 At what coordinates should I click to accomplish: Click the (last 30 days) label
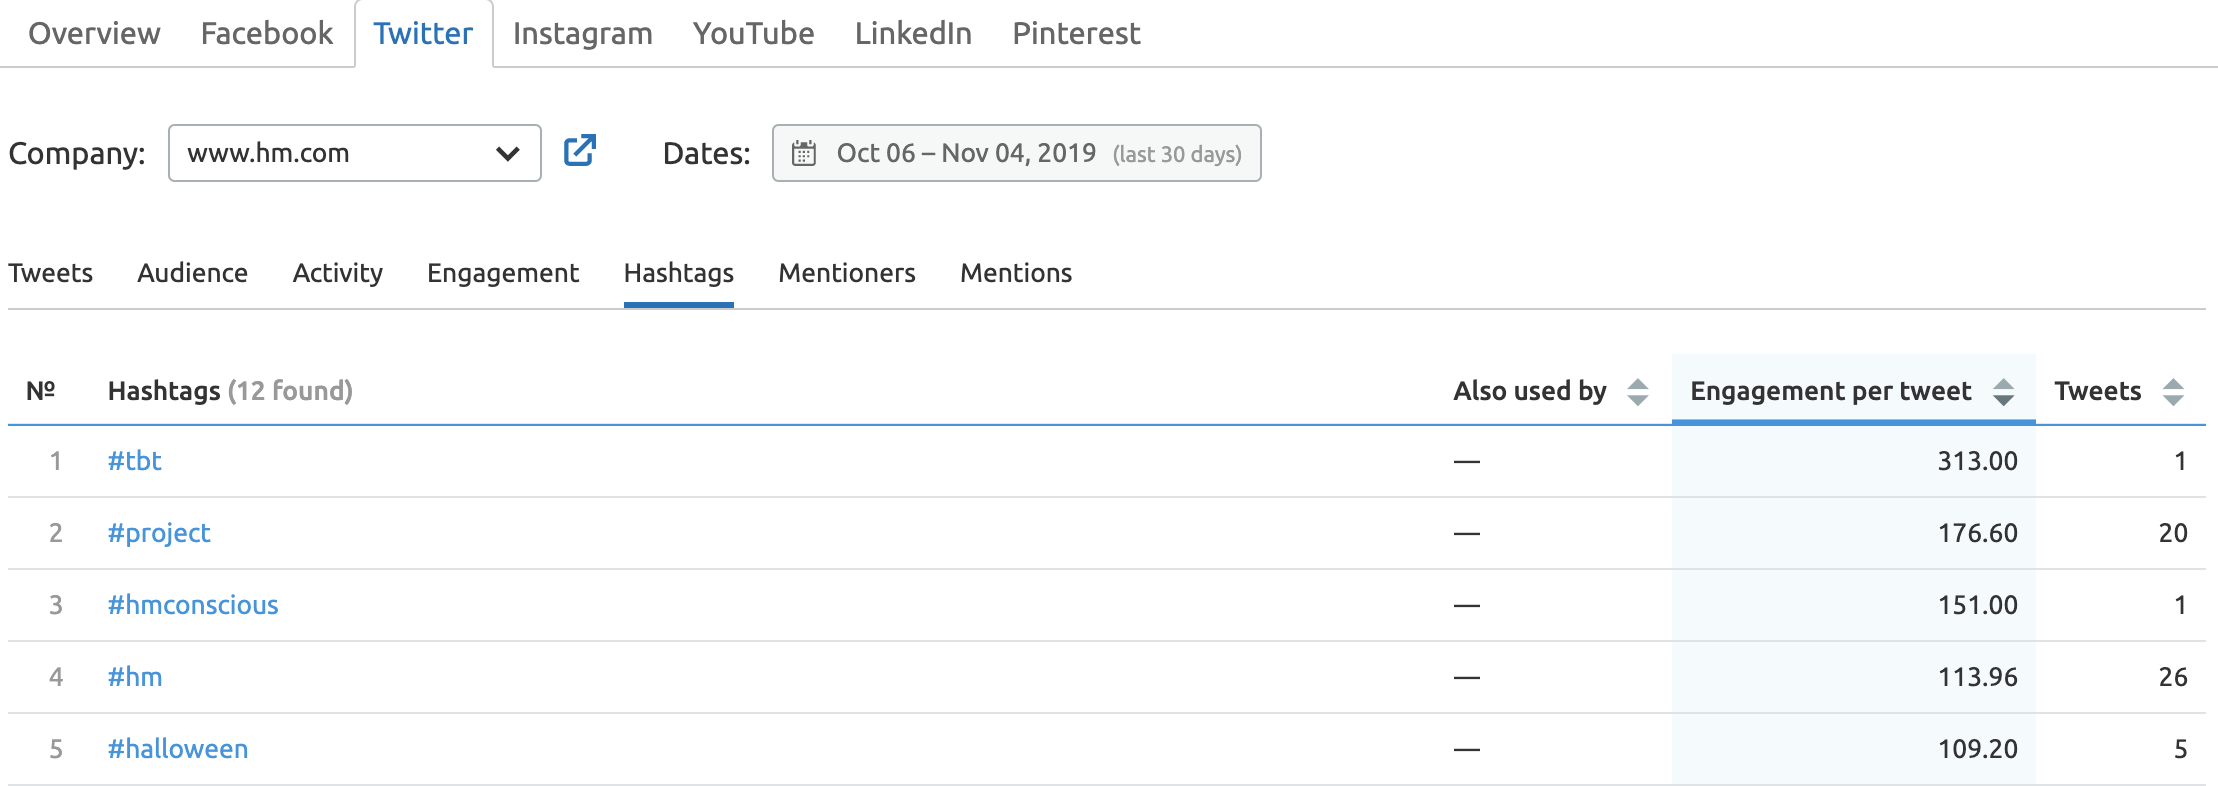click(1177, 154)
